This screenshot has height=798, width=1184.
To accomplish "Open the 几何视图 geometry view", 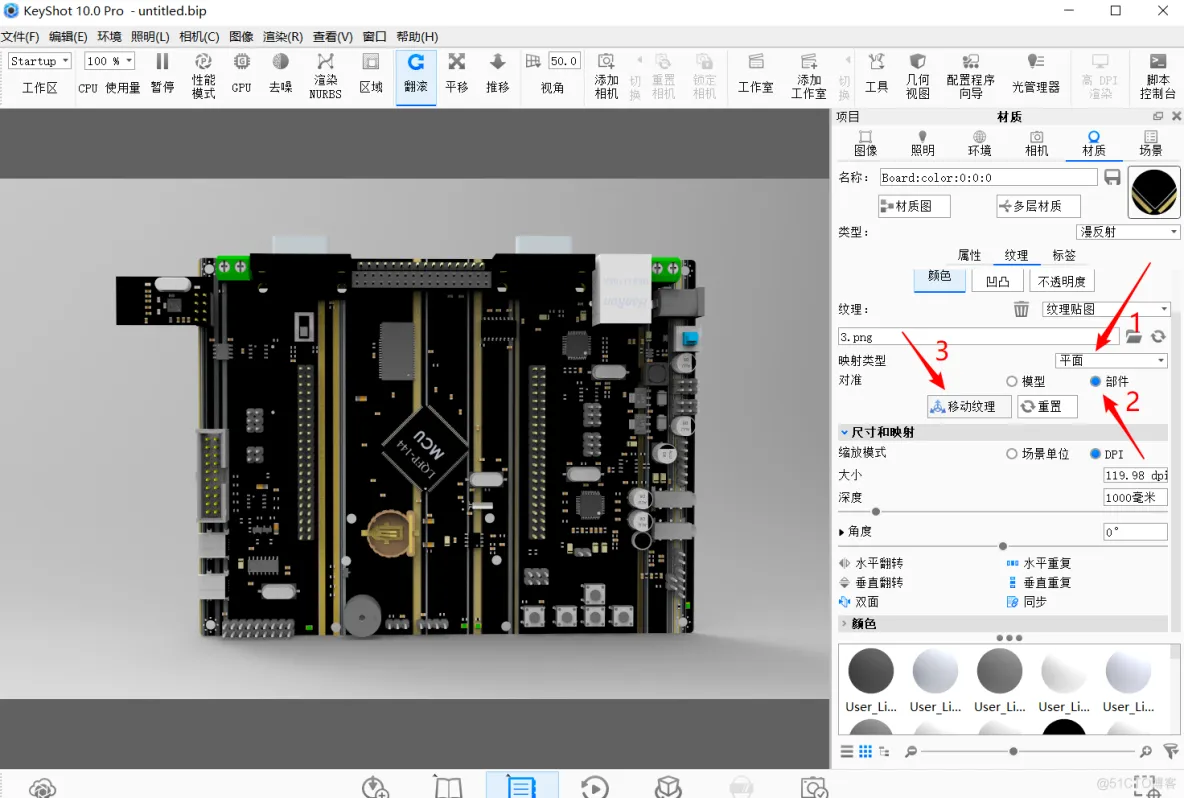I will (x=917, y=75).
